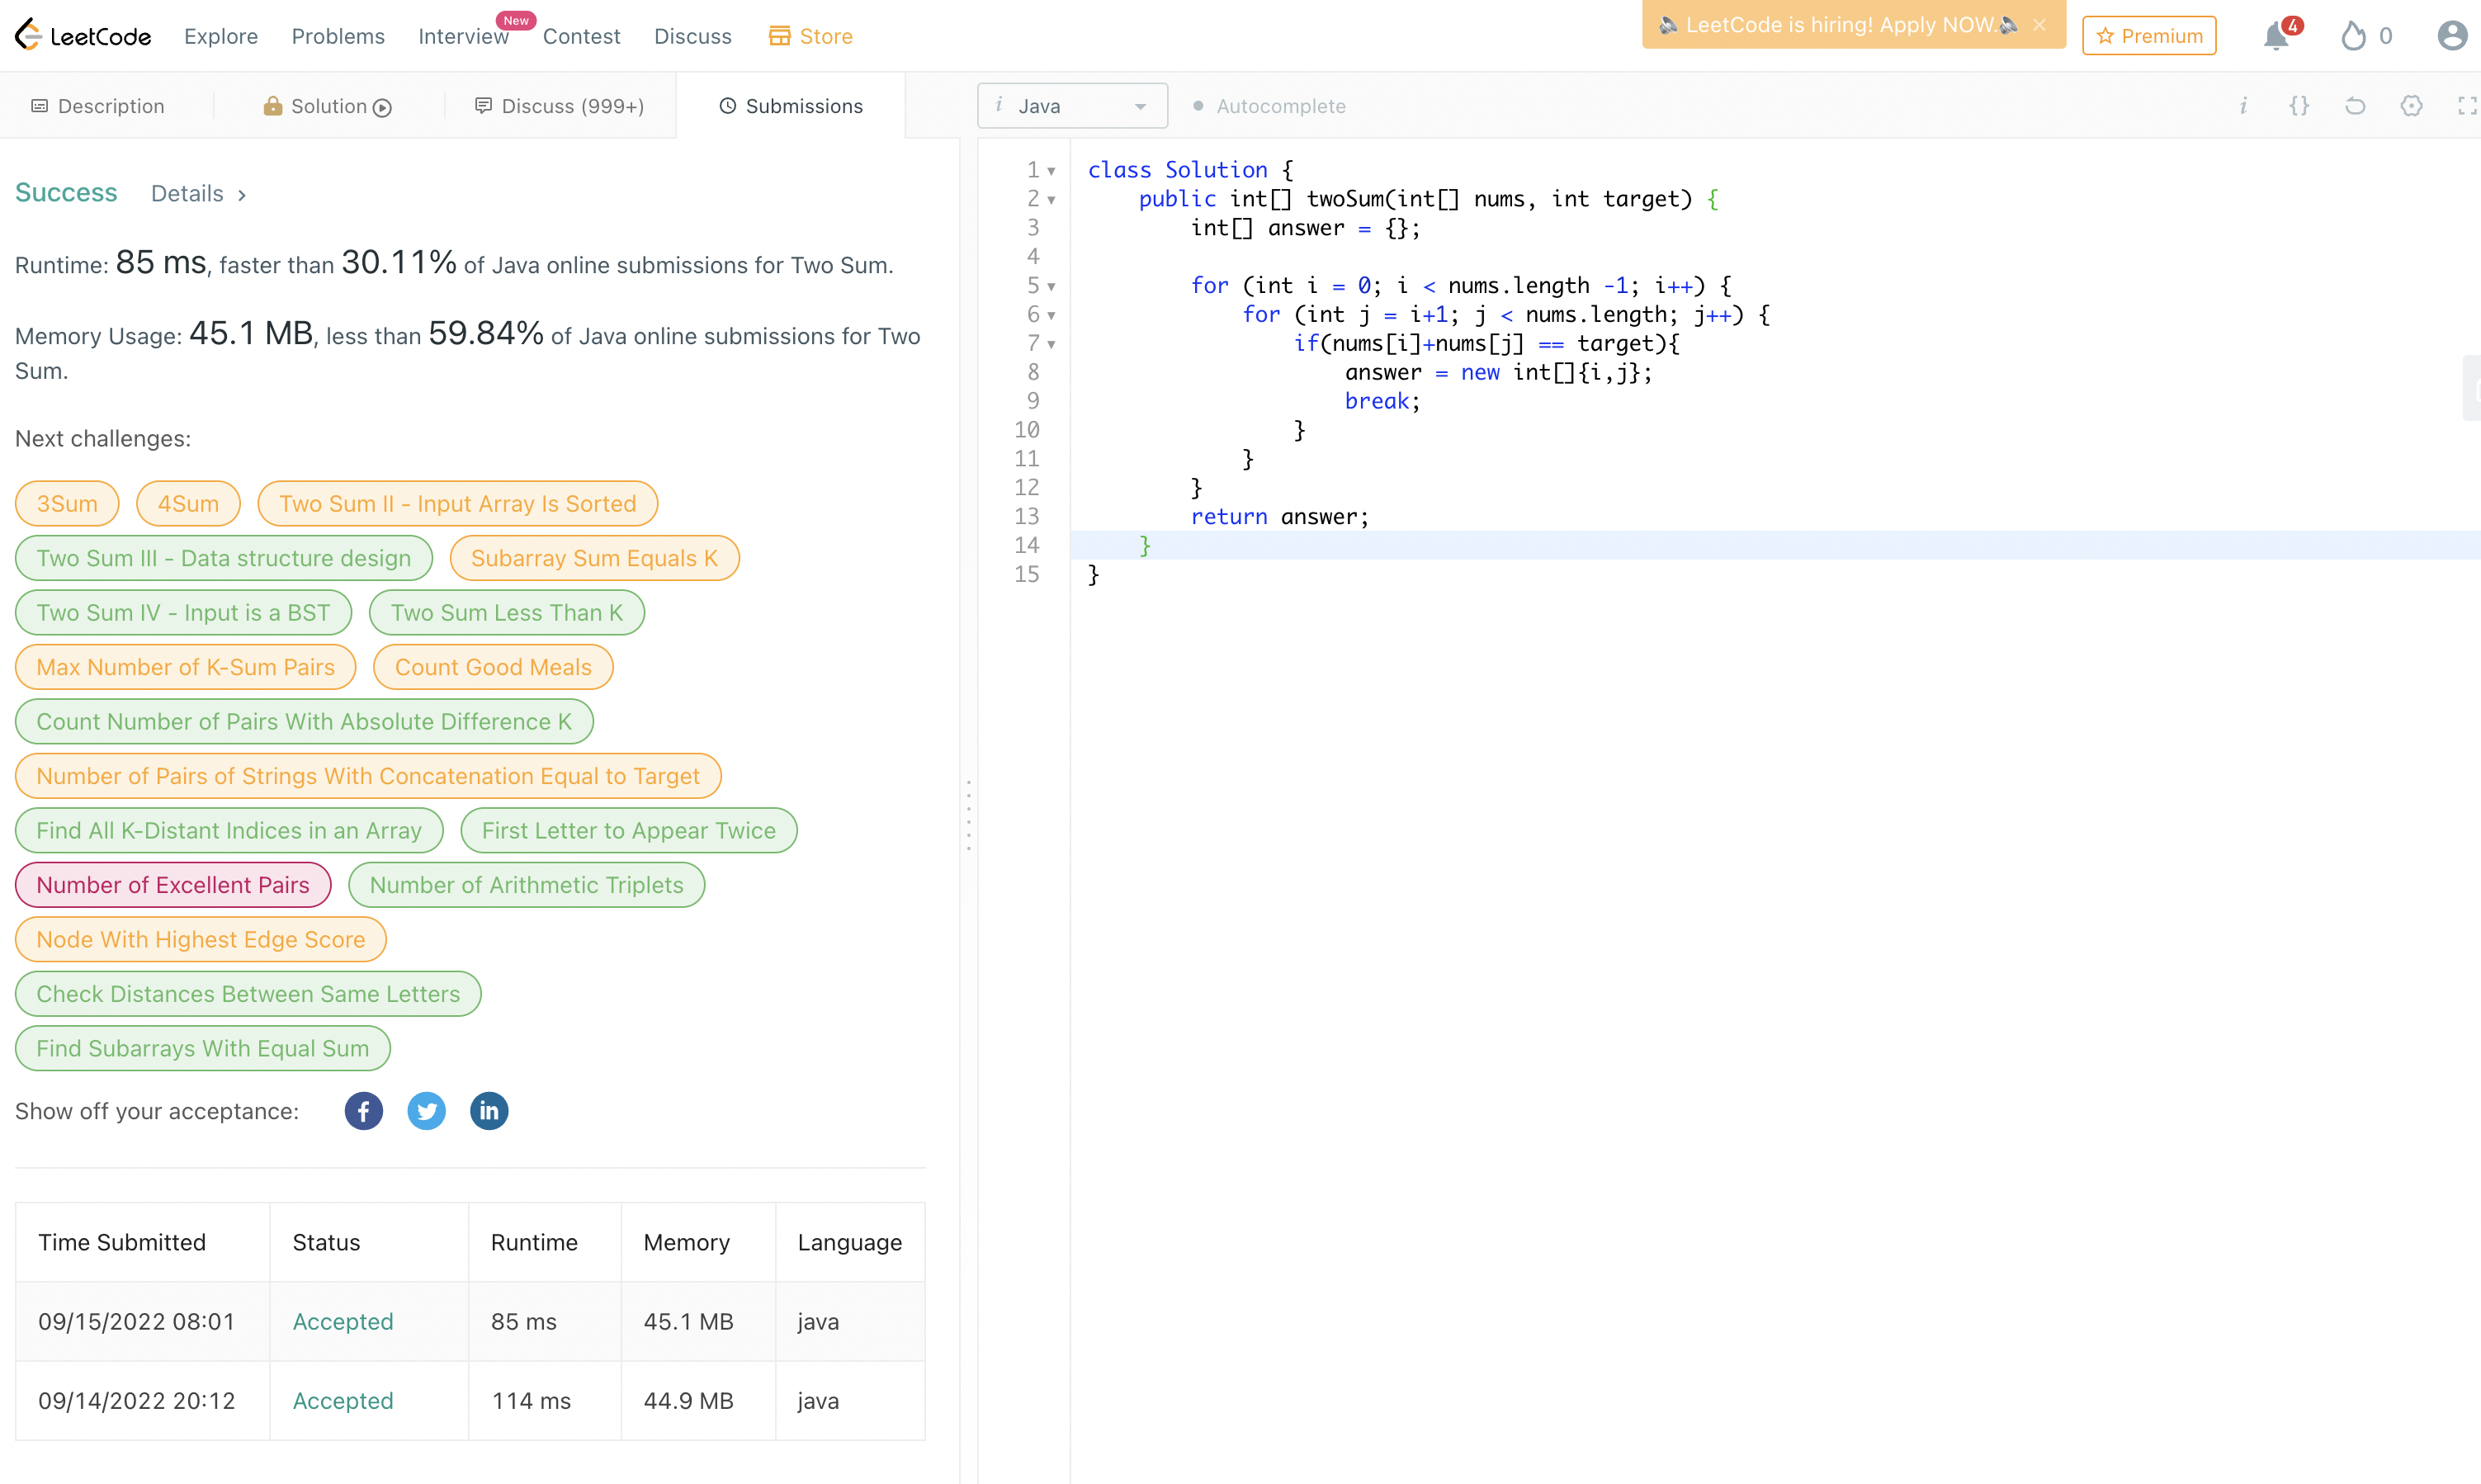Screen dimensions: 2481x1484
Task: Collapse code fold arrow at line 1
Action: (x=1051, y=171)
